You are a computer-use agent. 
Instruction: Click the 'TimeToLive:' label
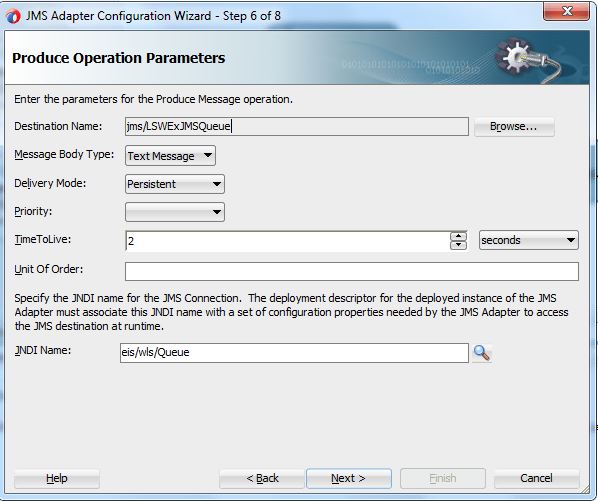[x=43, y=239]
